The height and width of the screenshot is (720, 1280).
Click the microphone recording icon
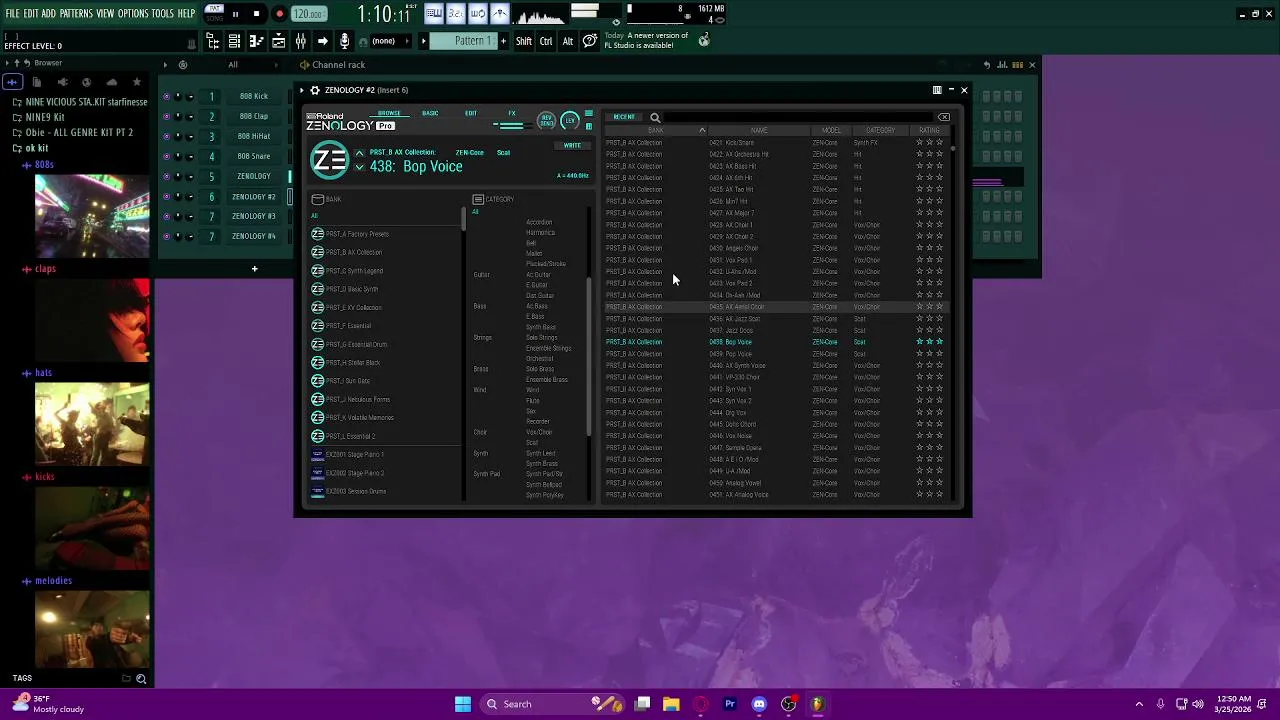(344, 41)
